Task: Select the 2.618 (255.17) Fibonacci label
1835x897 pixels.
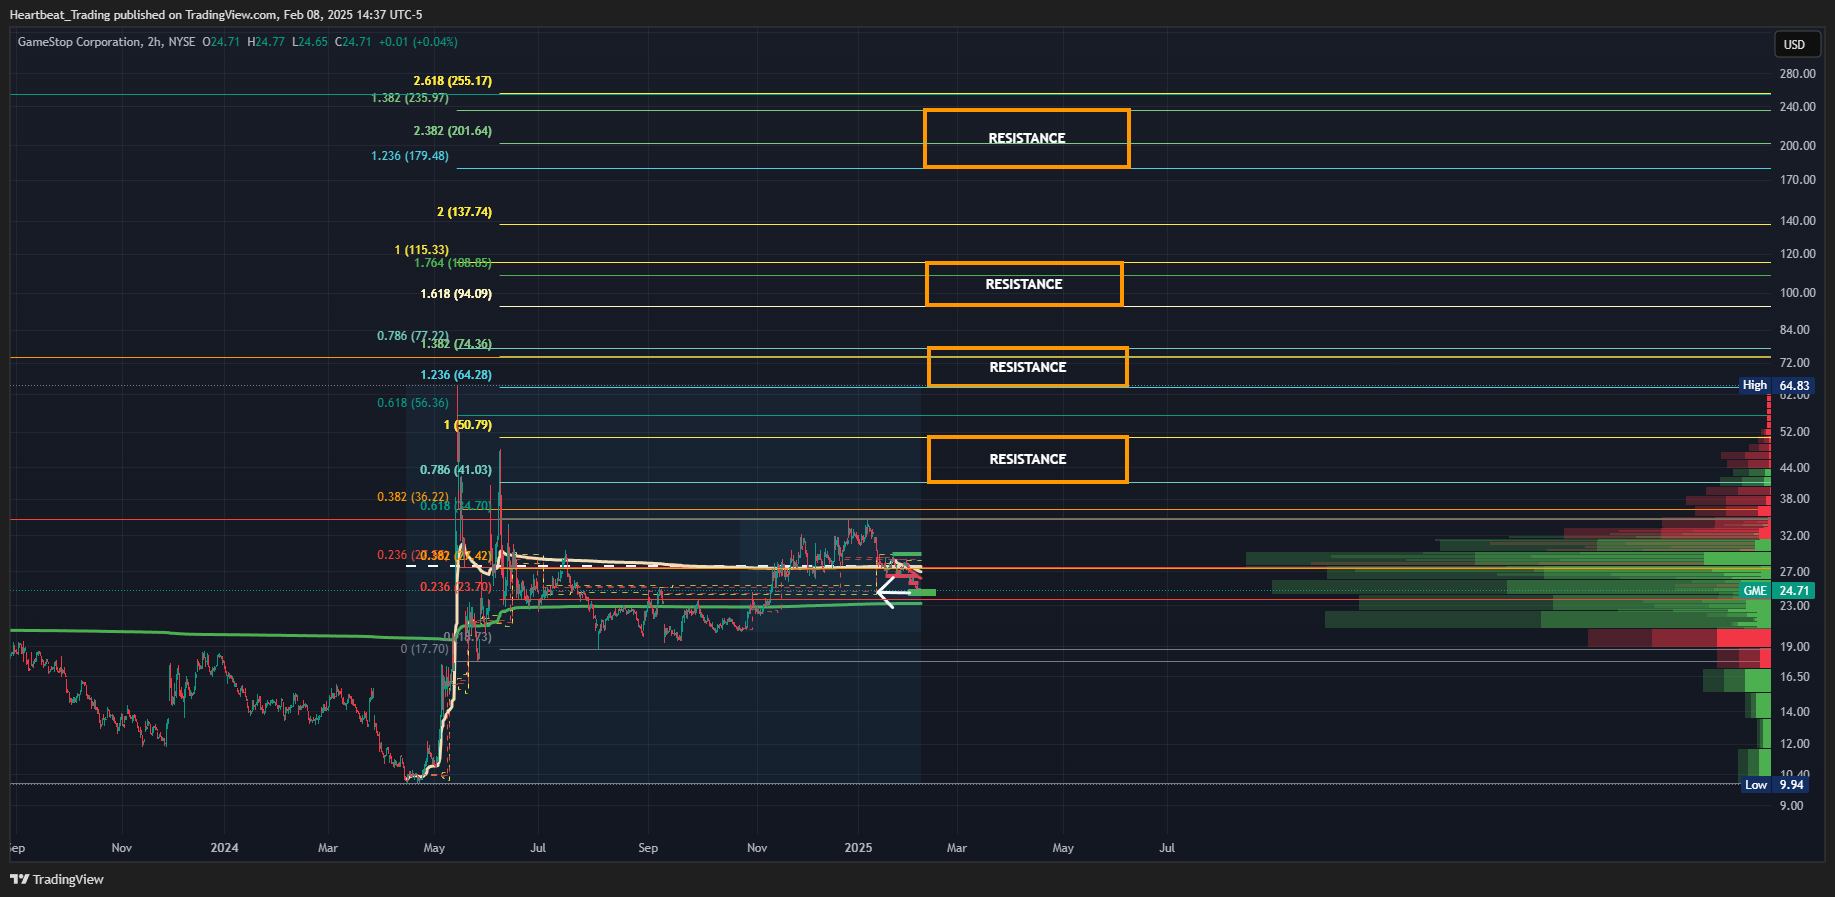Action: pyautogui.click(x=453, y=81)
